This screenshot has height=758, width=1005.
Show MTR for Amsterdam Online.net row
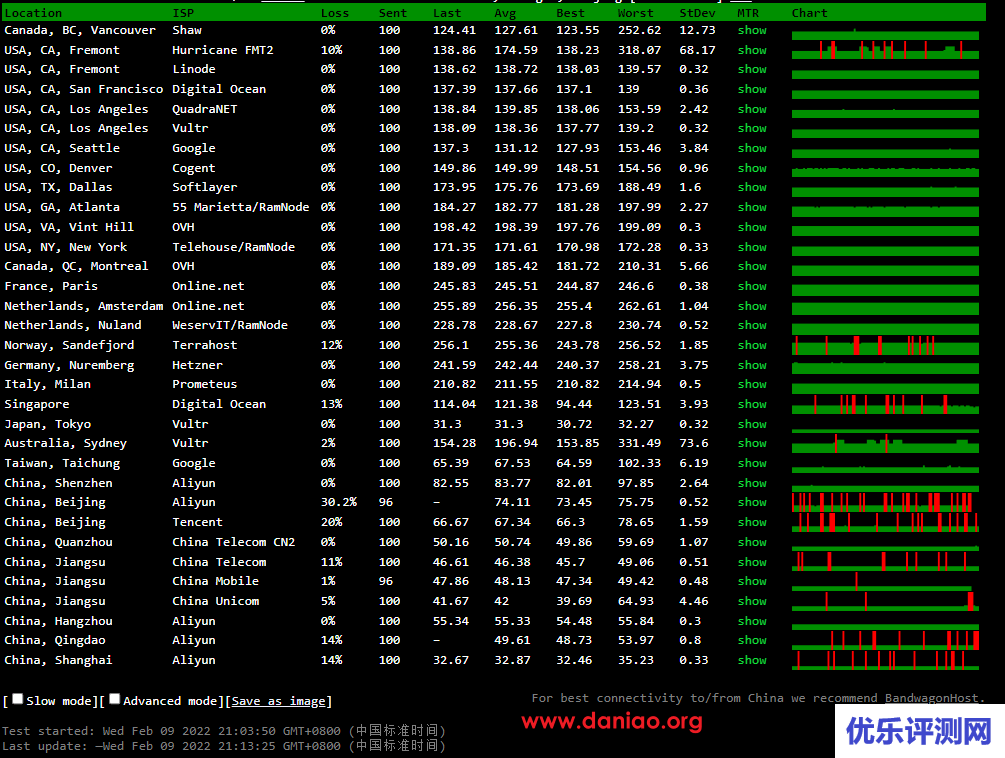pos(752,306)
